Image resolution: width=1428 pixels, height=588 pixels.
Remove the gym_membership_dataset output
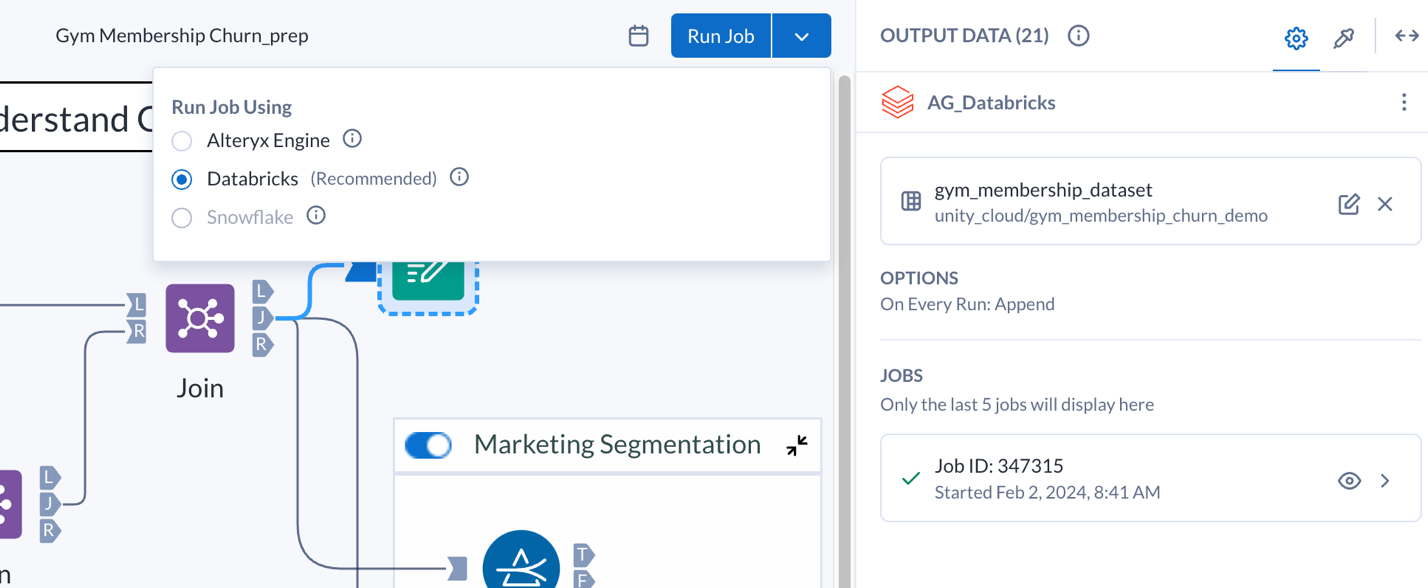point(1386,203)
